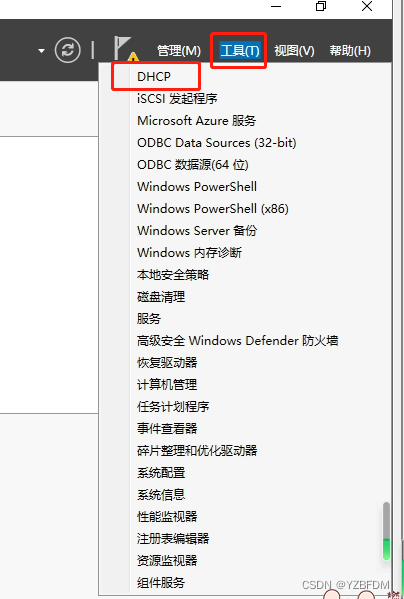Viewport: 404px width, 599px height.
Task: Open the 帮助(H) menu
Action: 350,51
